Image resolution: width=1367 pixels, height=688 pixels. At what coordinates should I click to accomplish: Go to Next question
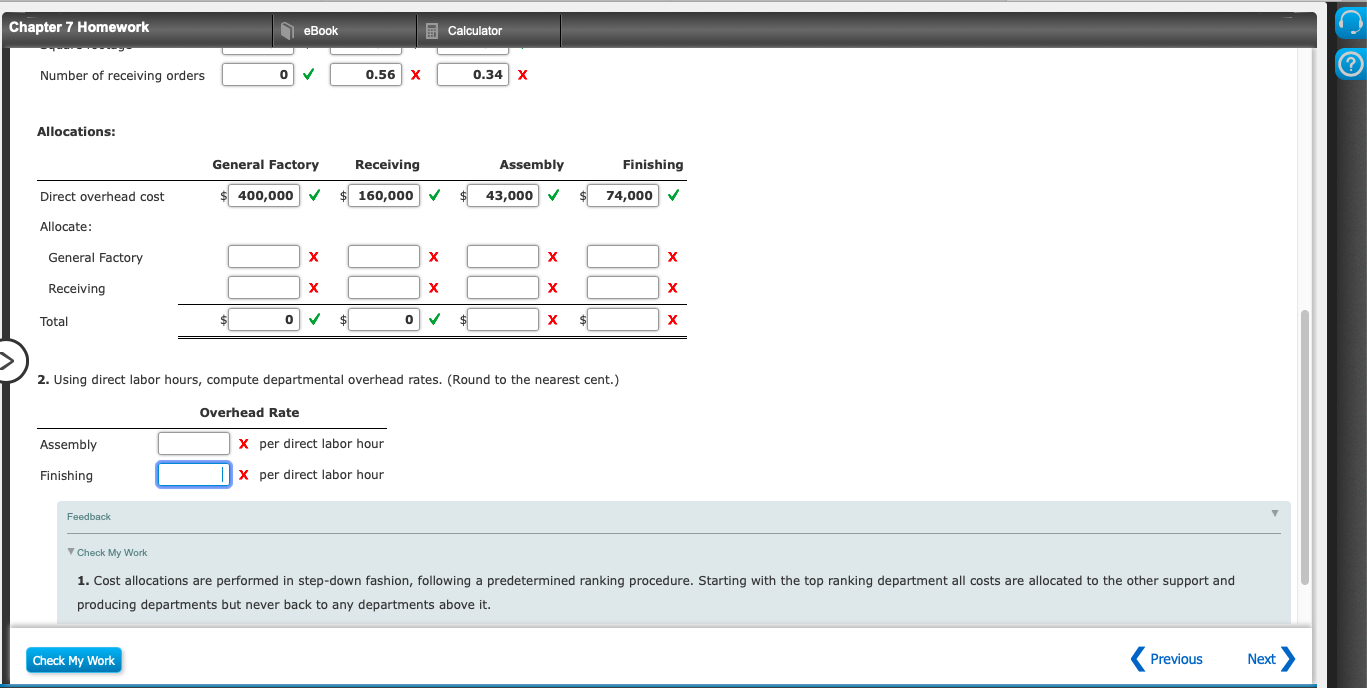(x=1271, y=659)
